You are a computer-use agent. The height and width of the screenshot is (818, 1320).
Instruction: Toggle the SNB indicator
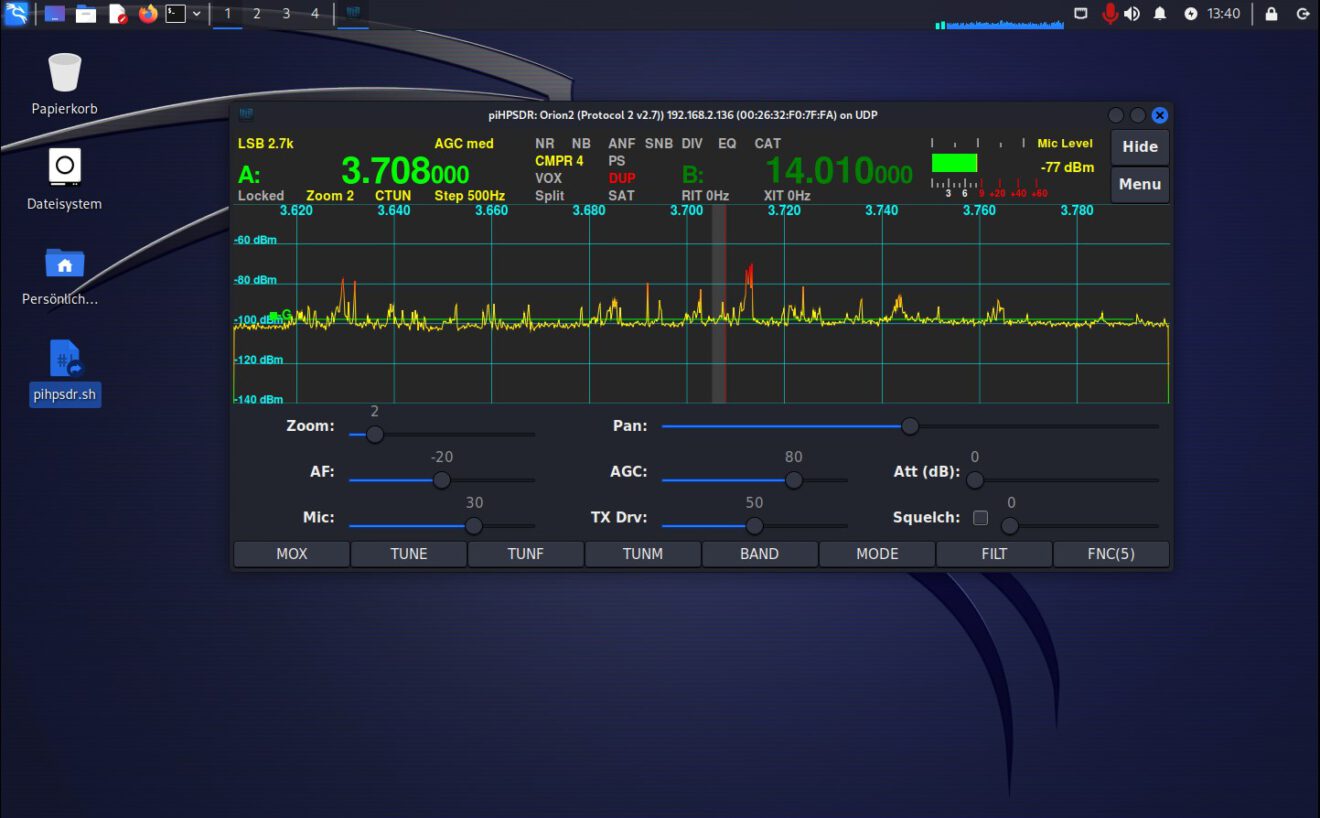tap(659, 144)
